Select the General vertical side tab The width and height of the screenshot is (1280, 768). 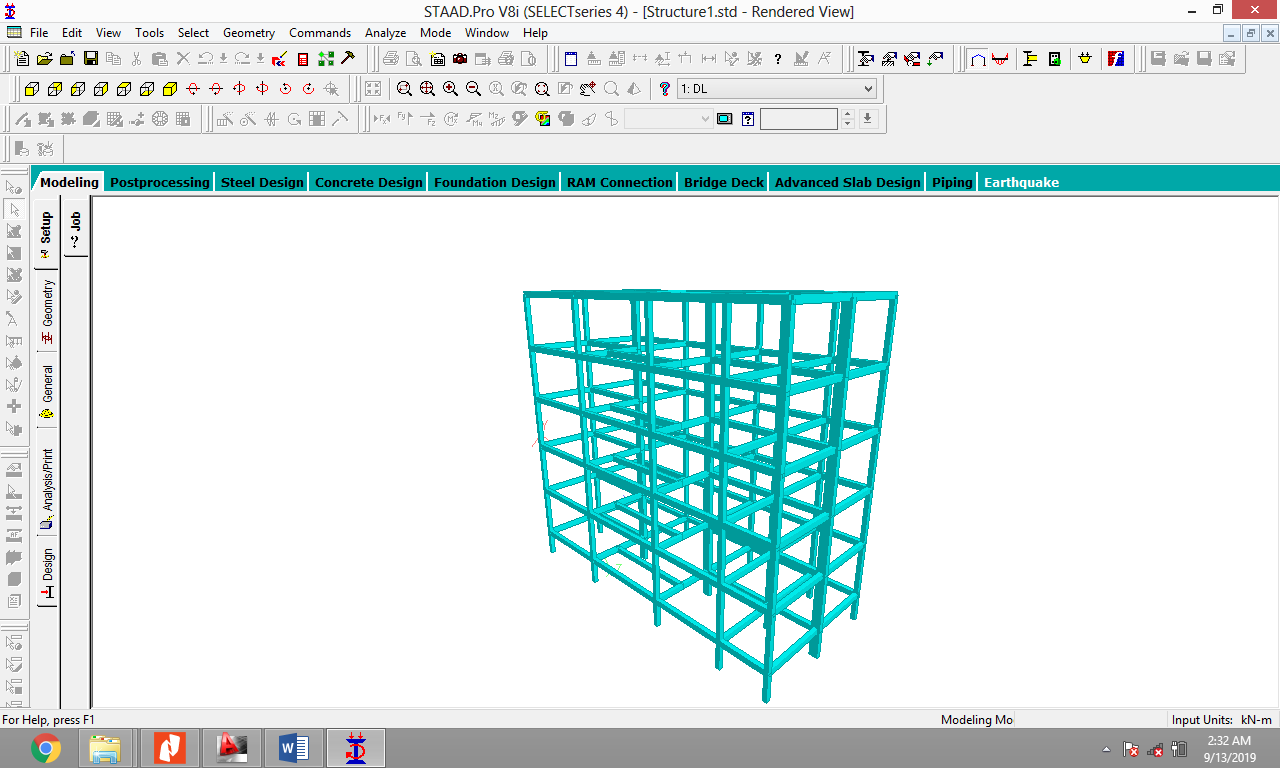47,390
